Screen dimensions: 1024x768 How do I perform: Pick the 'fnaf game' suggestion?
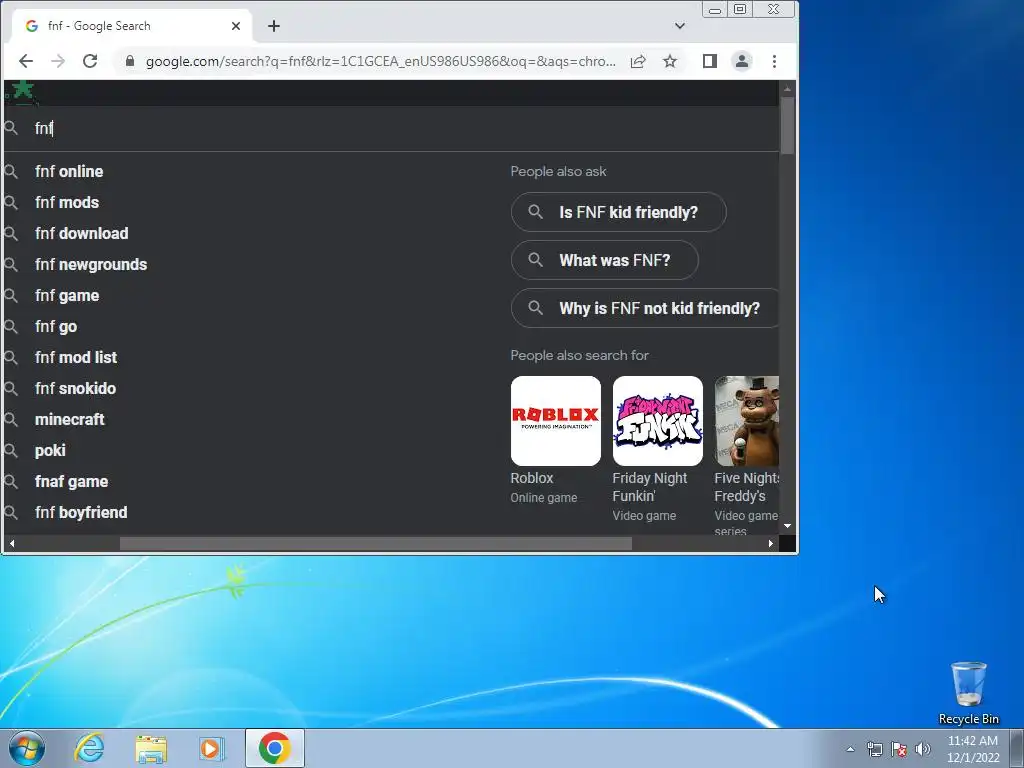71,482
